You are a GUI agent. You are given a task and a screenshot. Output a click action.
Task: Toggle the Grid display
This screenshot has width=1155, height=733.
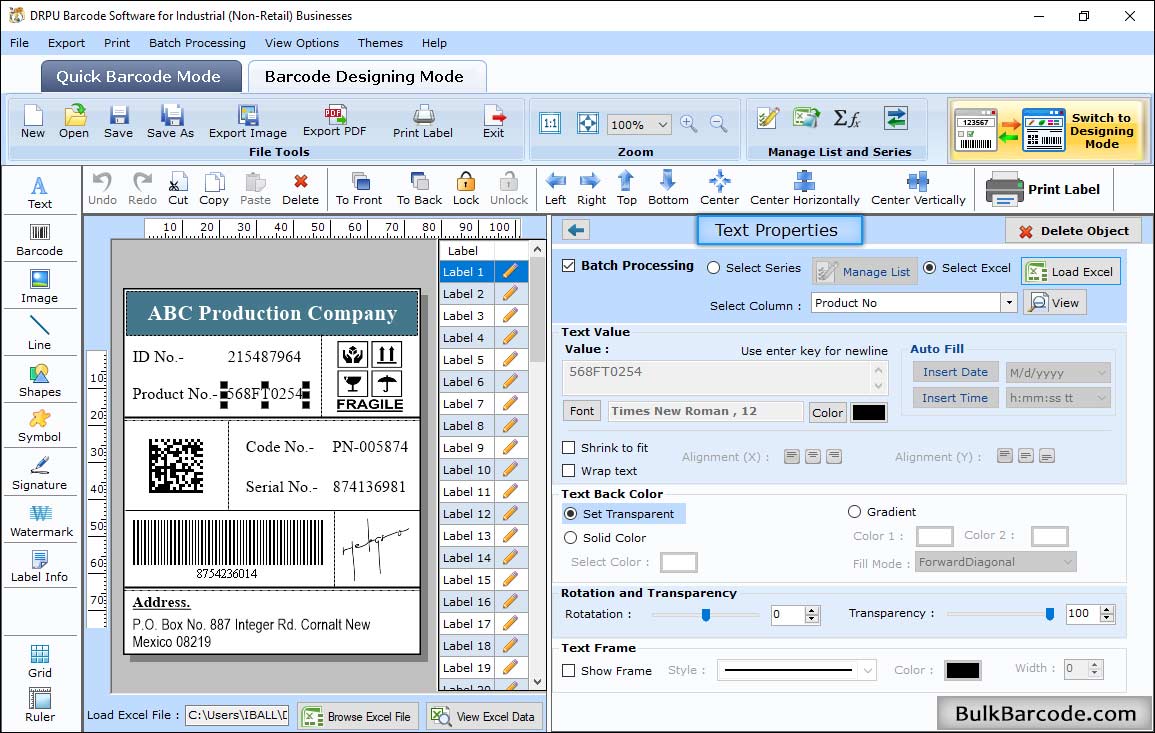click(40, 662)
